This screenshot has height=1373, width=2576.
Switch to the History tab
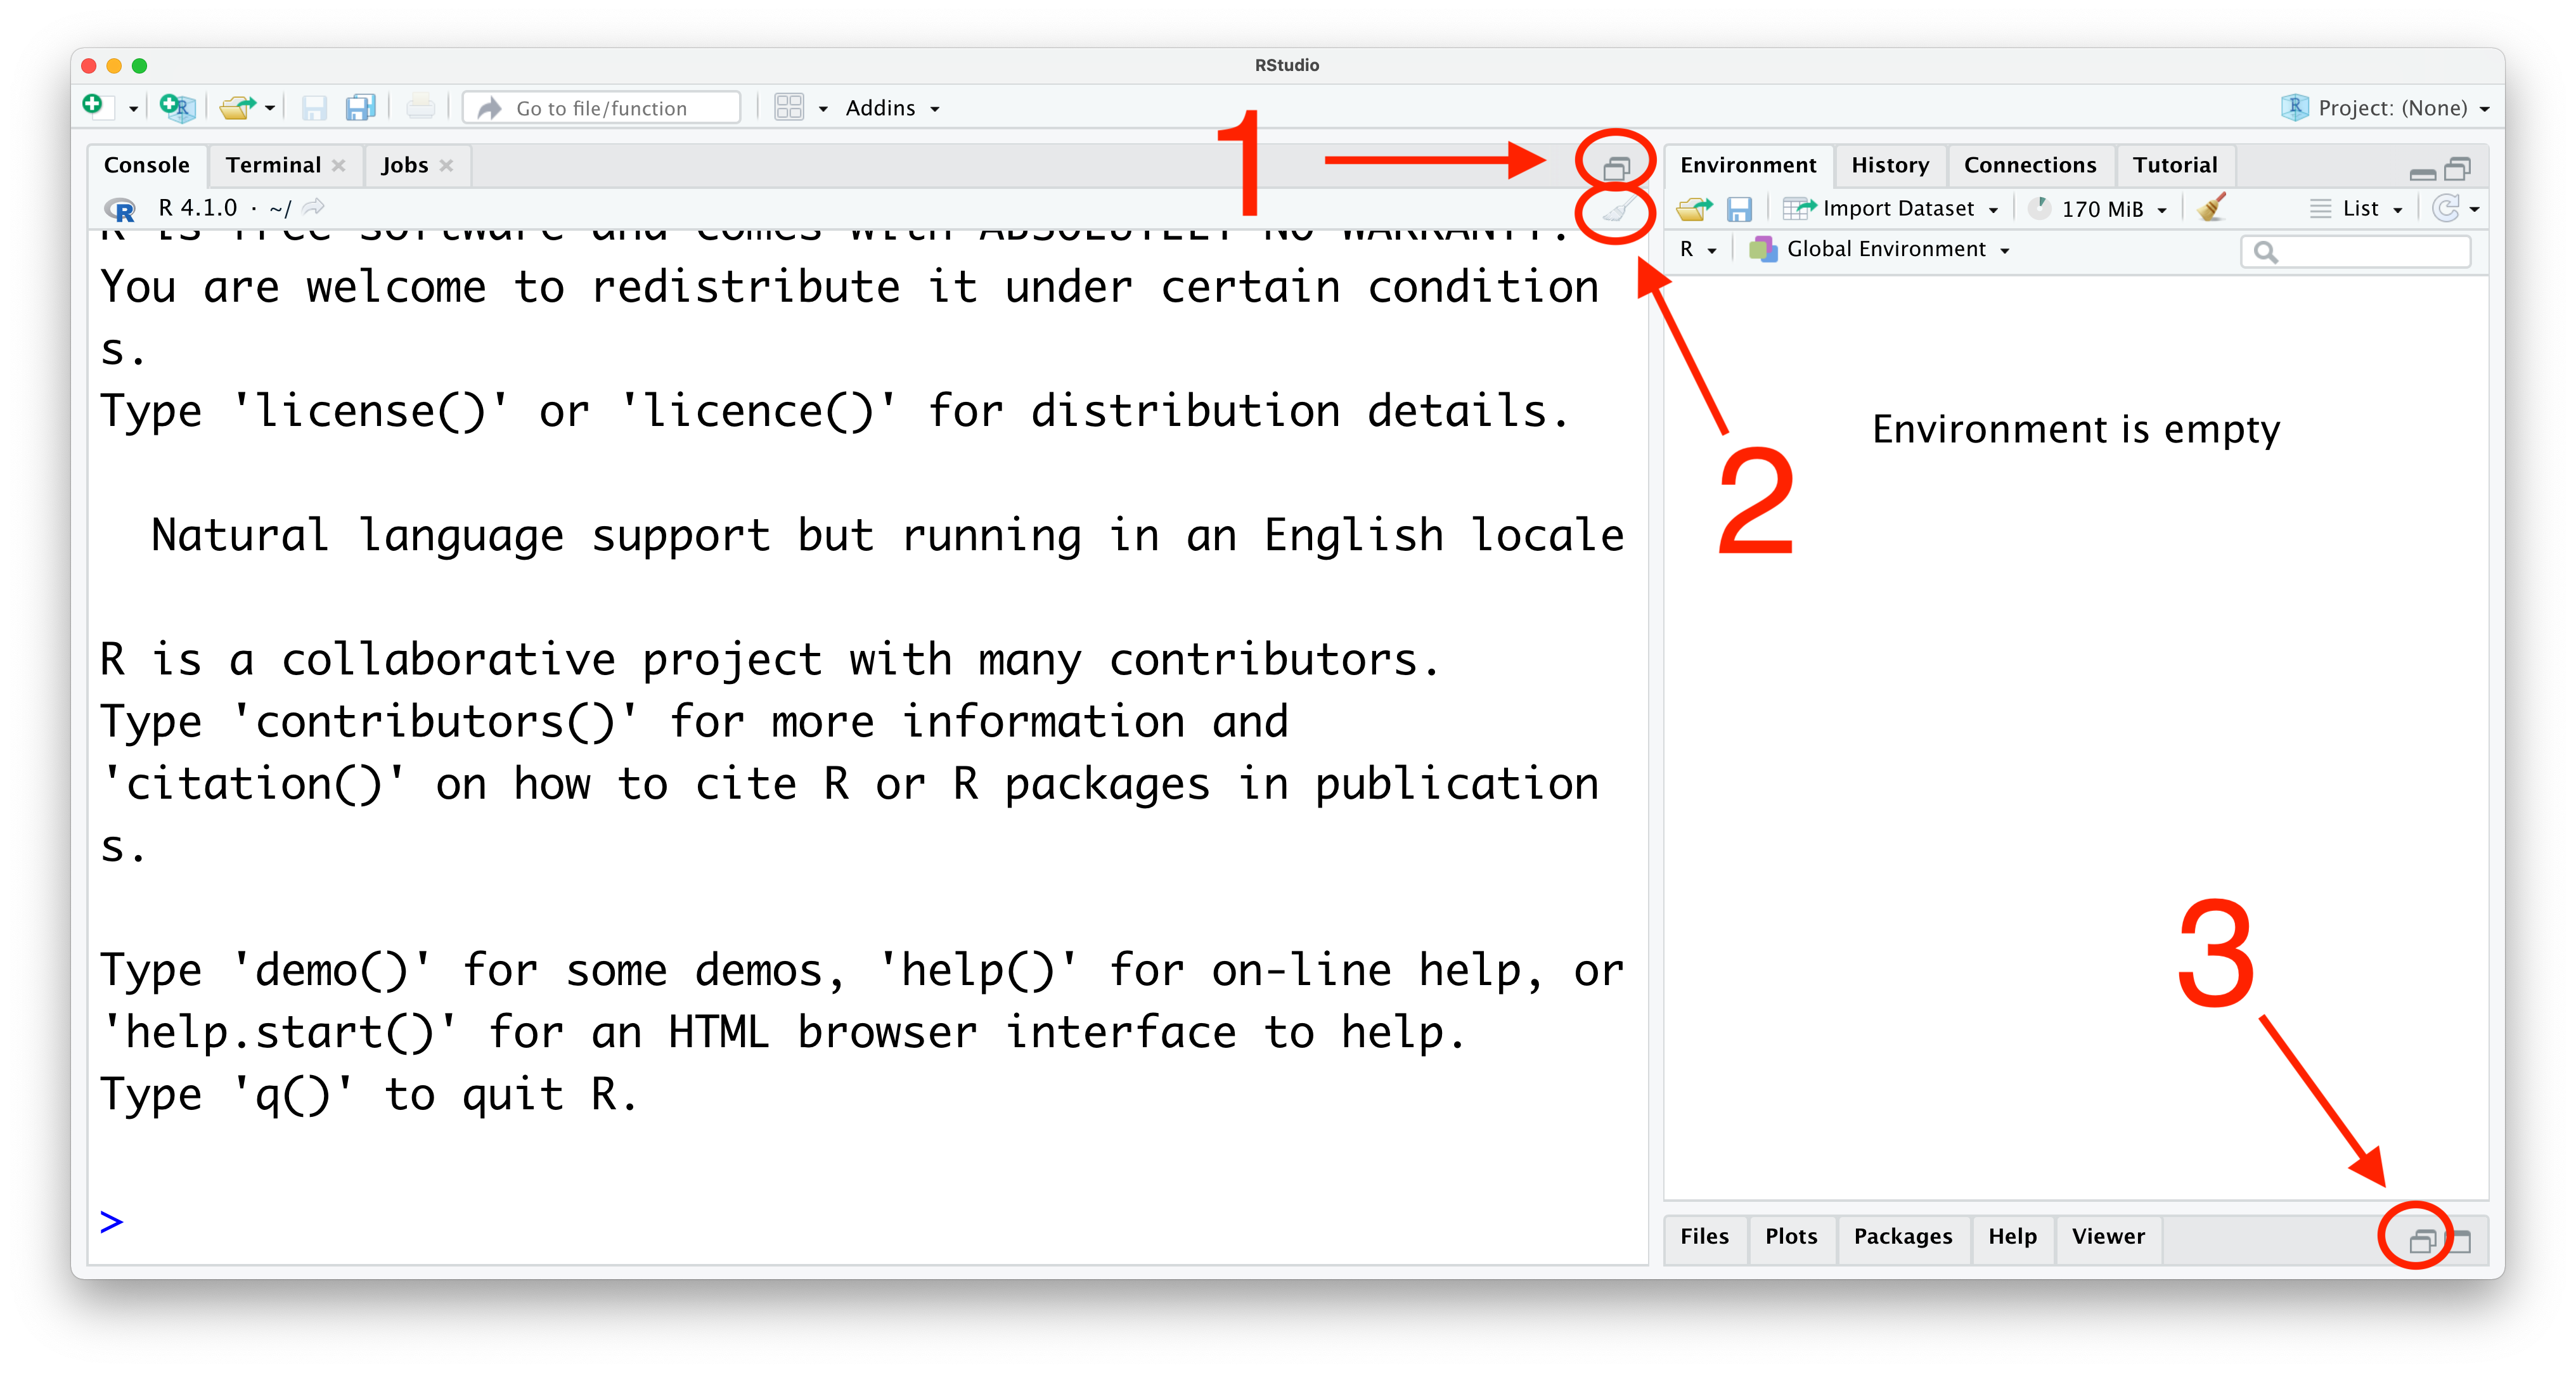(x=1884, y=165)
